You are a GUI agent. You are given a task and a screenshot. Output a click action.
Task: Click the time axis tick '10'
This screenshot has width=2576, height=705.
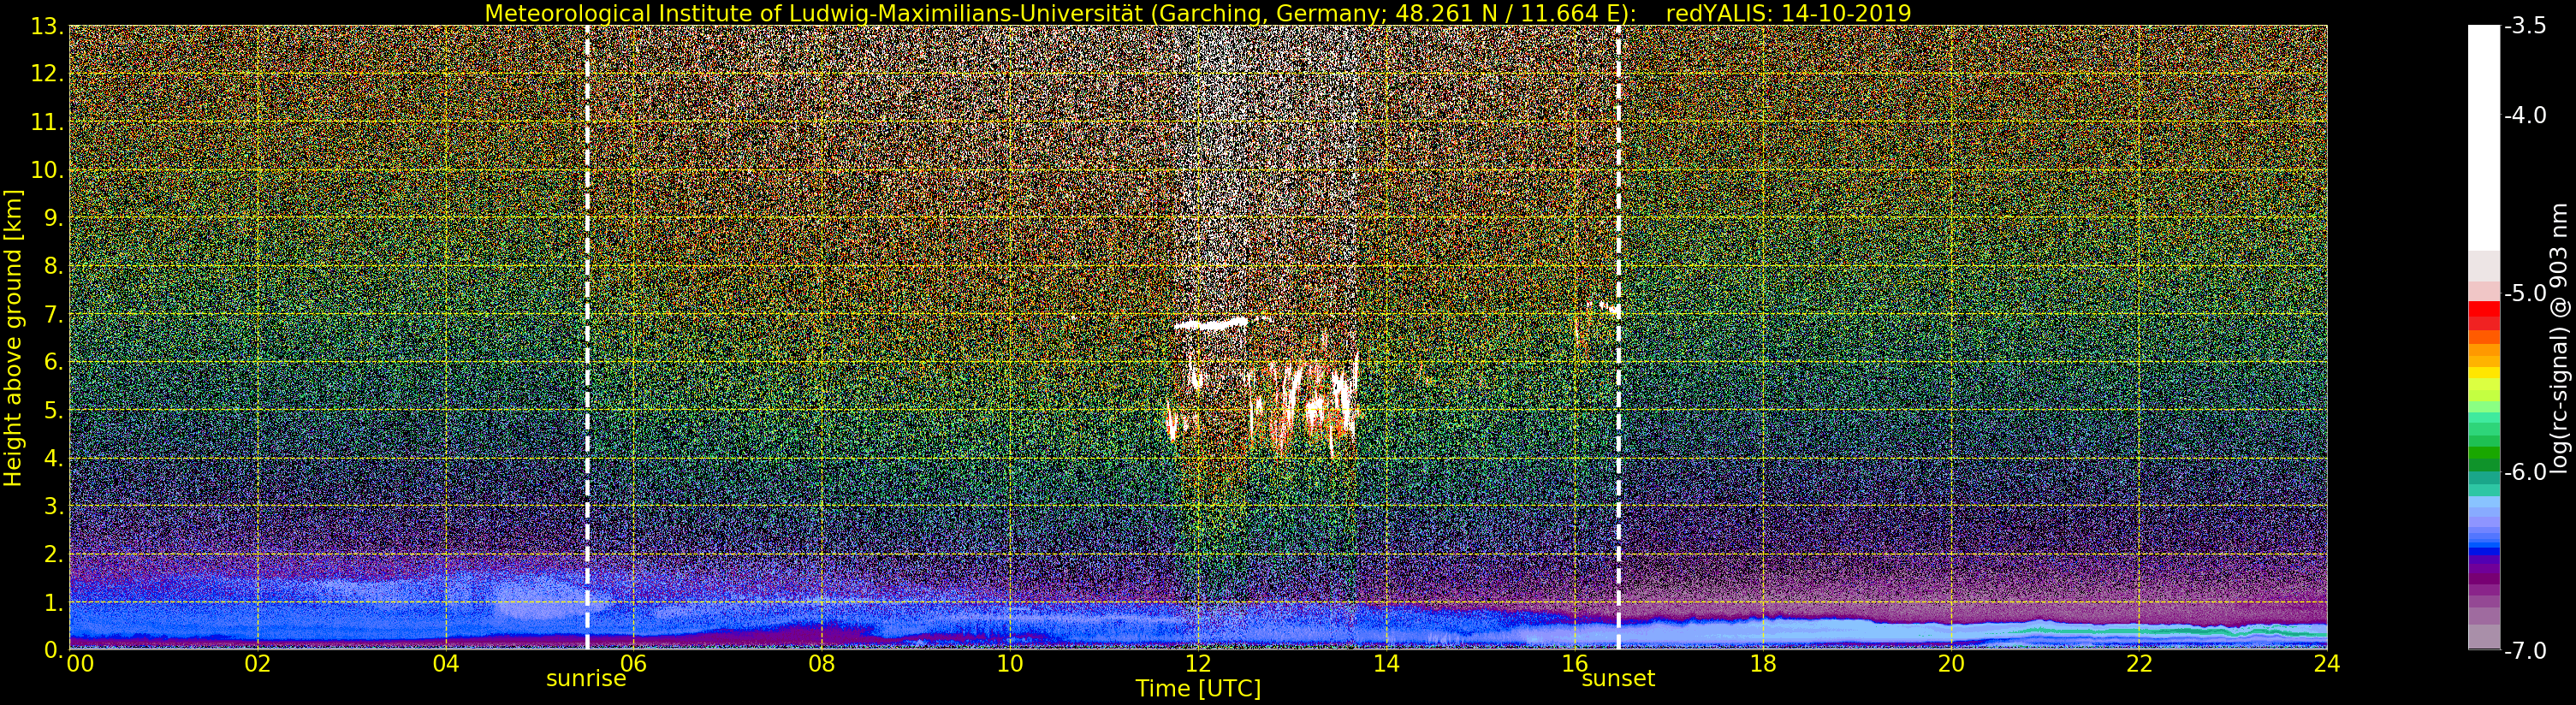[1010, 664]
